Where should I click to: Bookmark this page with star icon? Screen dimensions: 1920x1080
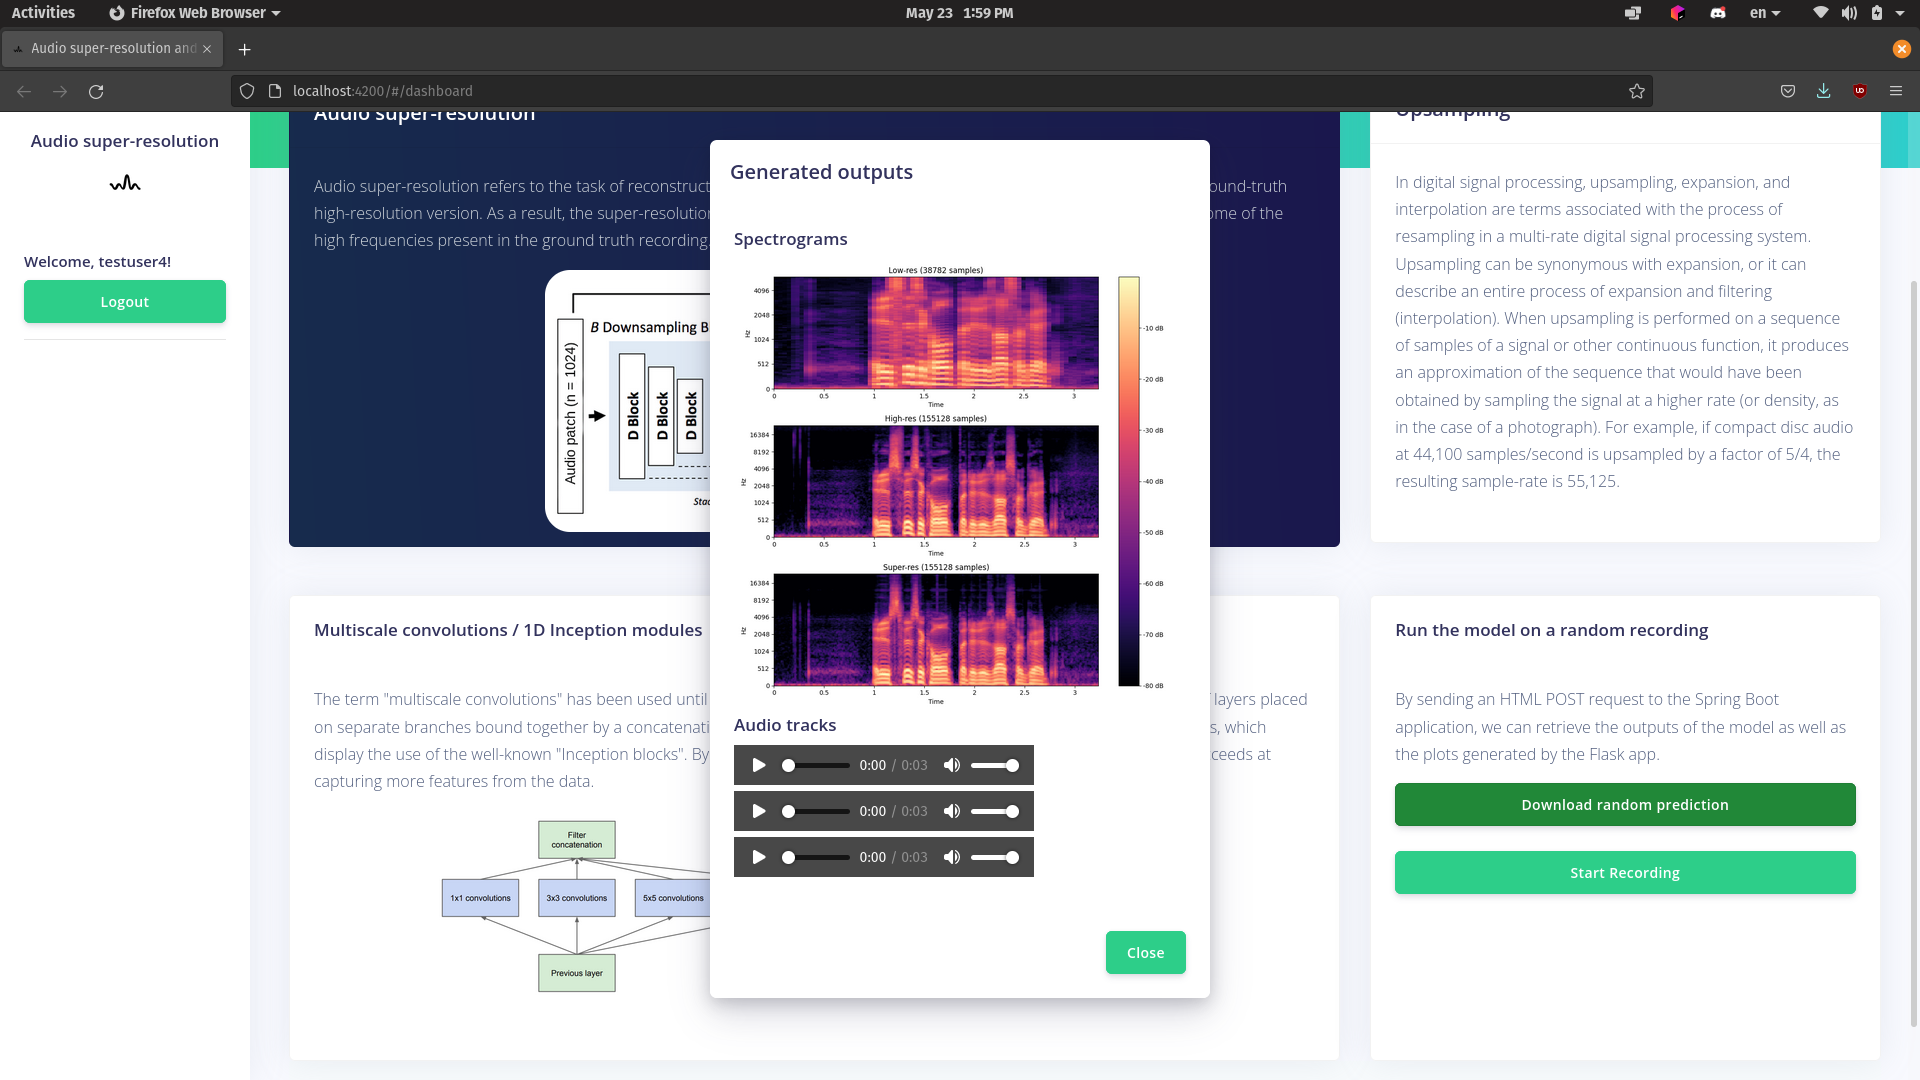(1636, 91)
